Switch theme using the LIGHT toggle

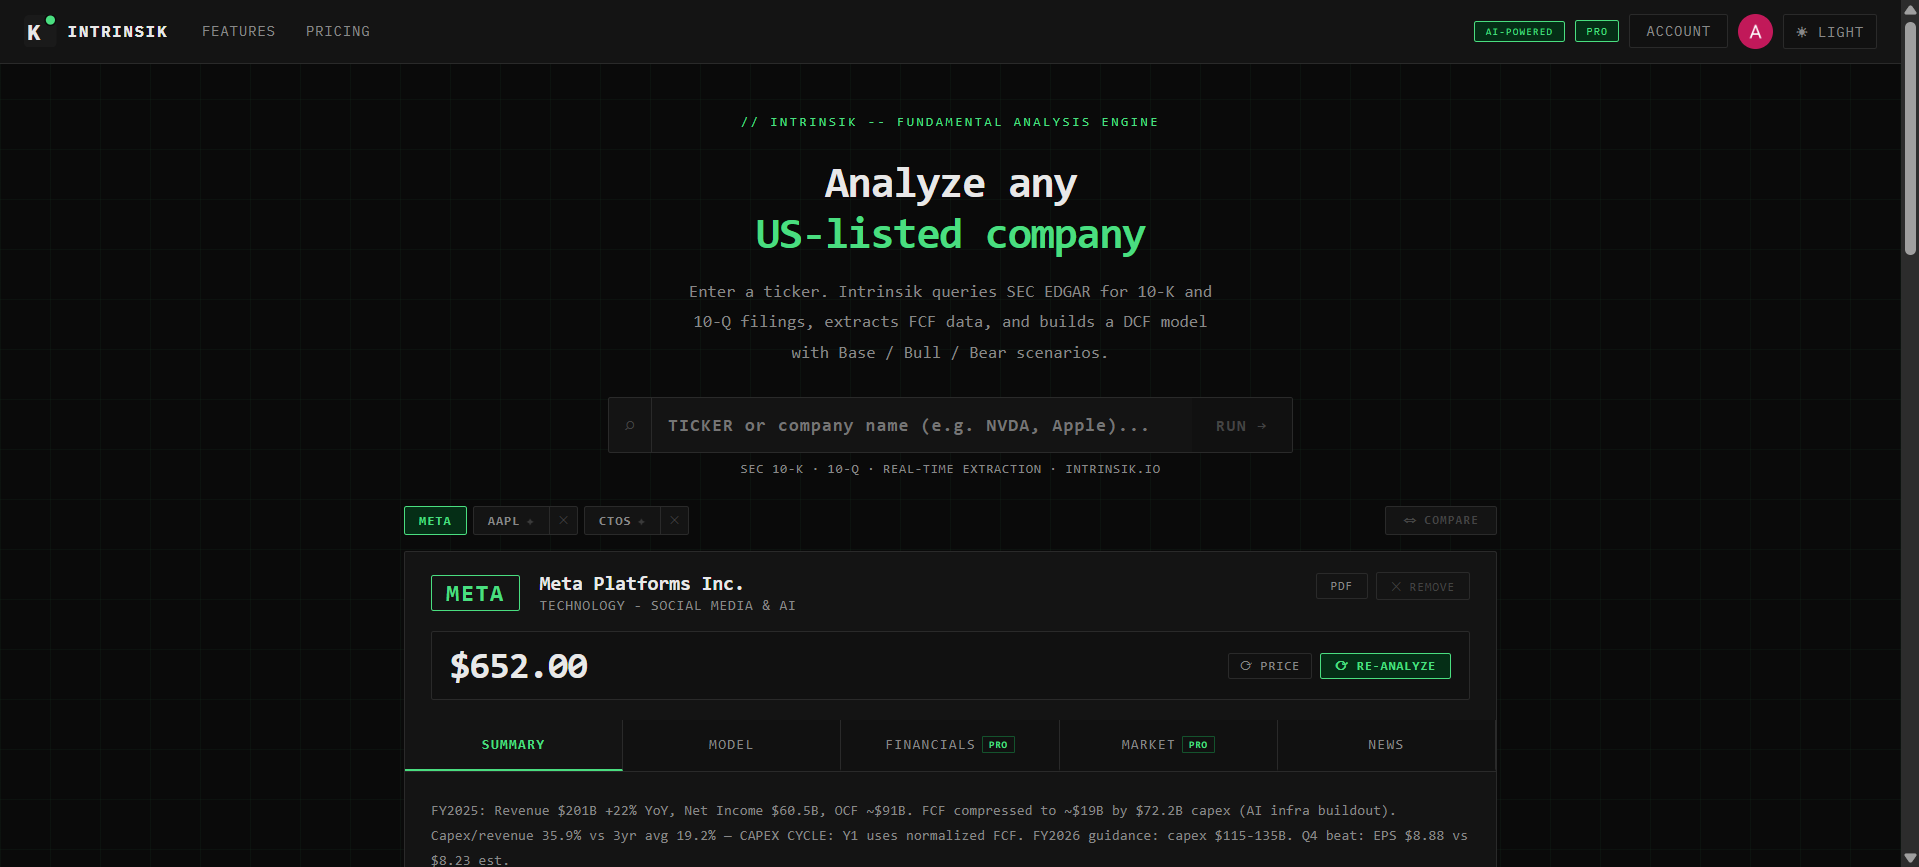coord(1830,31)
